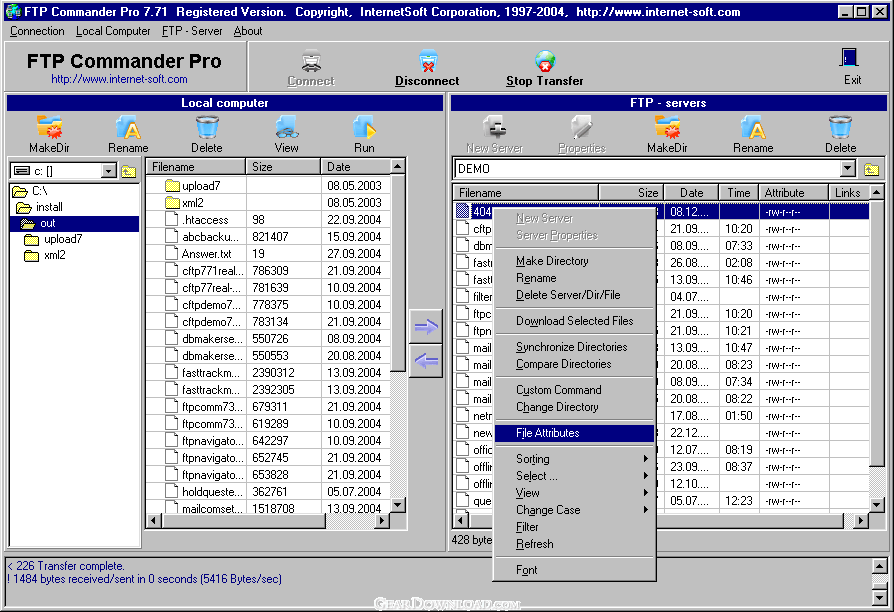Click the local Delete trash icon
Image resolution: width=894 pixels, height=612 pixels.
[207, 128]
